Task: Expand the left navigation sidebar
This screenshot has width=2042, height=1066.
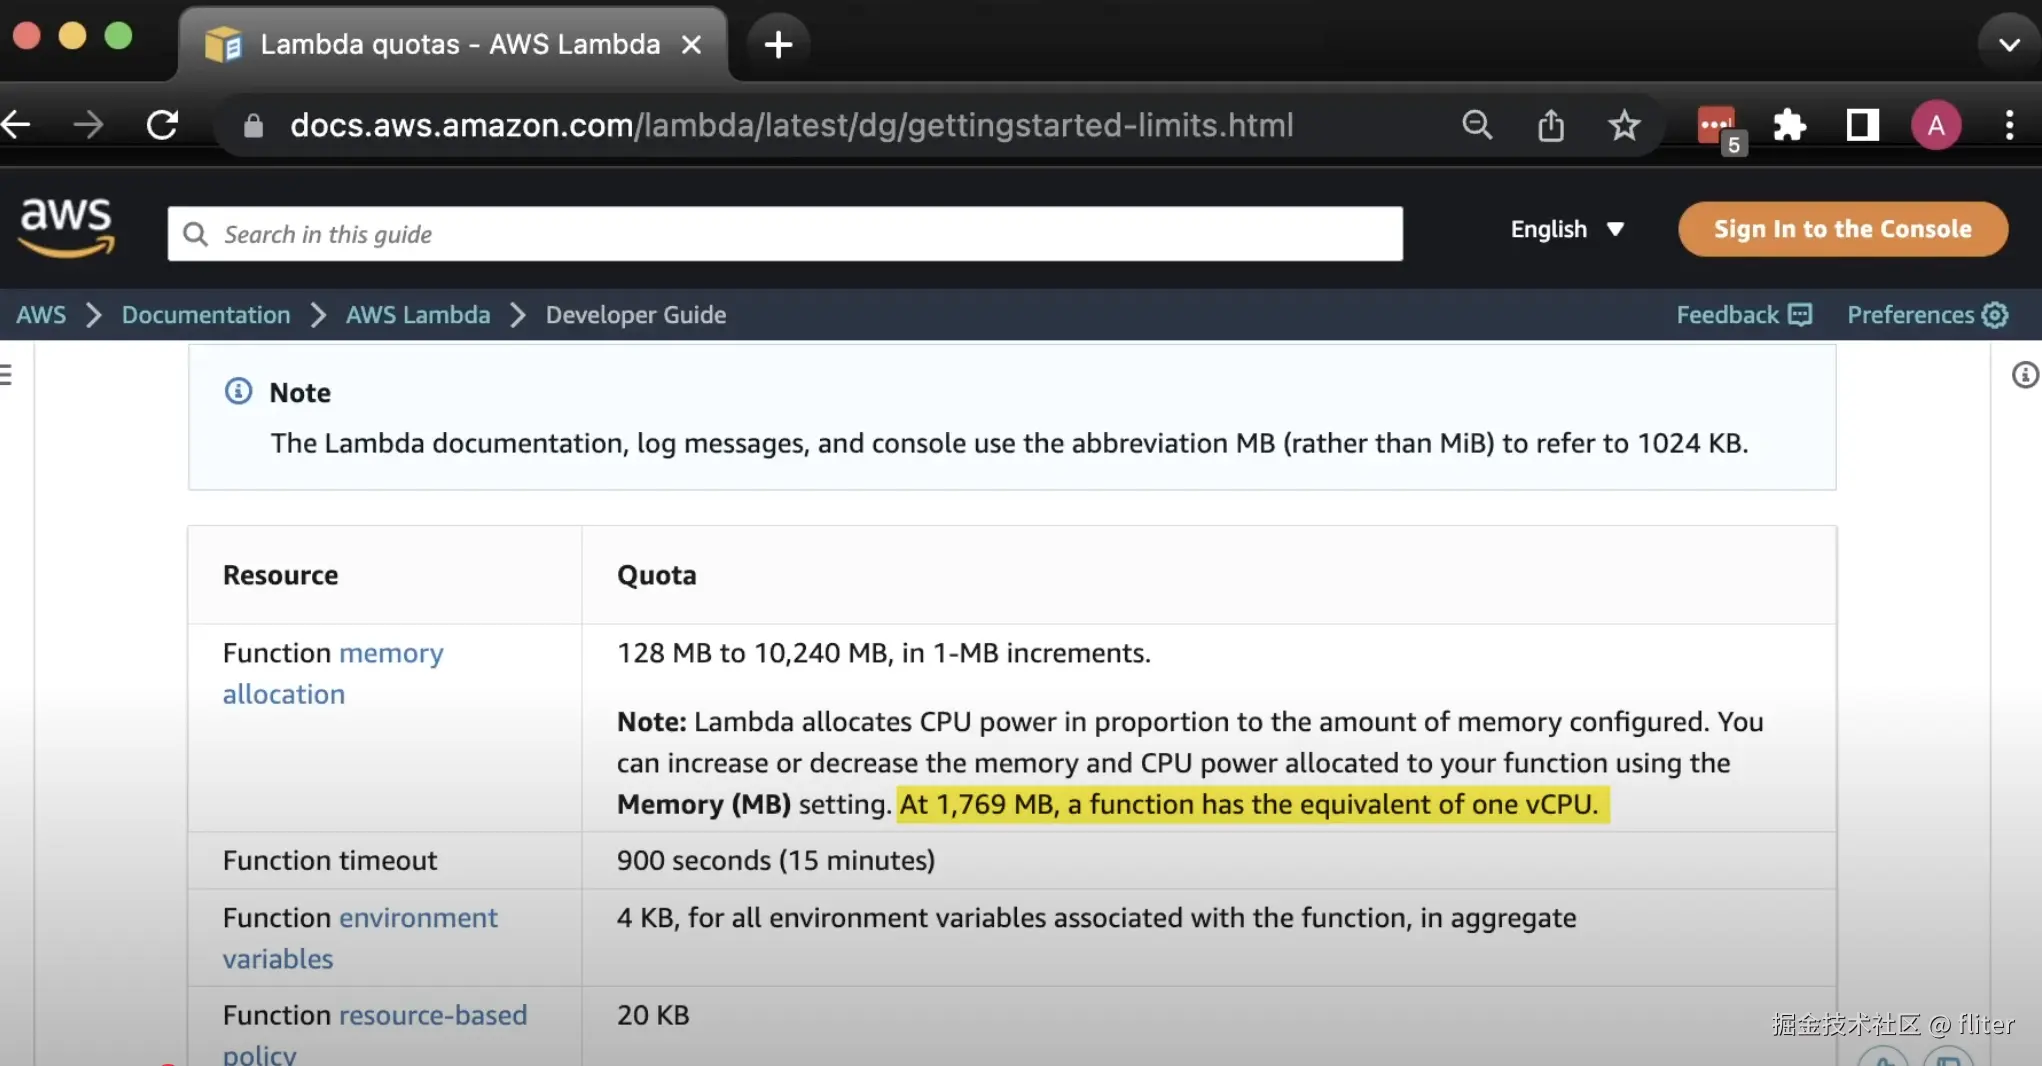Action: [7, 375]
